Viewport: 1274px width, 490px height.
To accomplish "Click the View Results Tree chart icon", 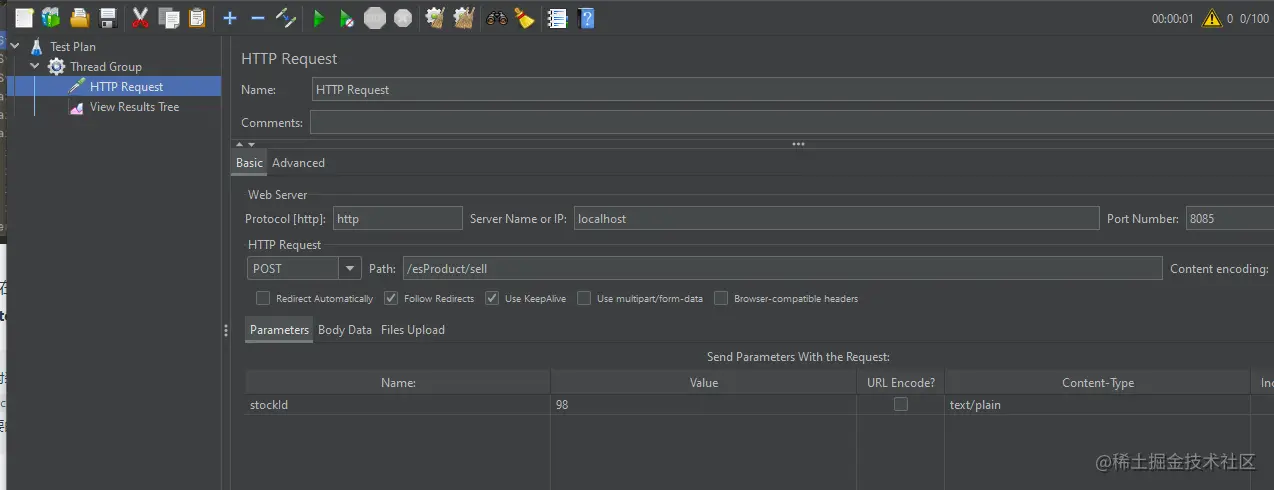I will [77, 107].
